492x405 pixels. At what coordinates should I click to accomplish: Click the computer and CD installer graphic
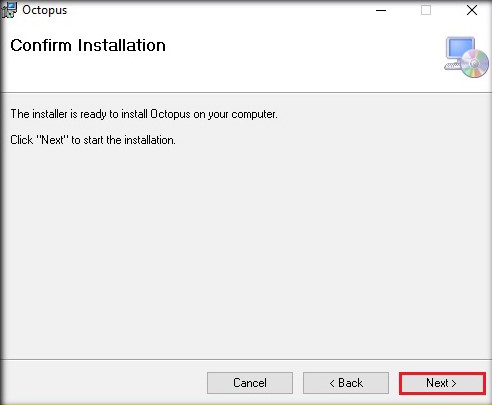(x=466, y=57)
